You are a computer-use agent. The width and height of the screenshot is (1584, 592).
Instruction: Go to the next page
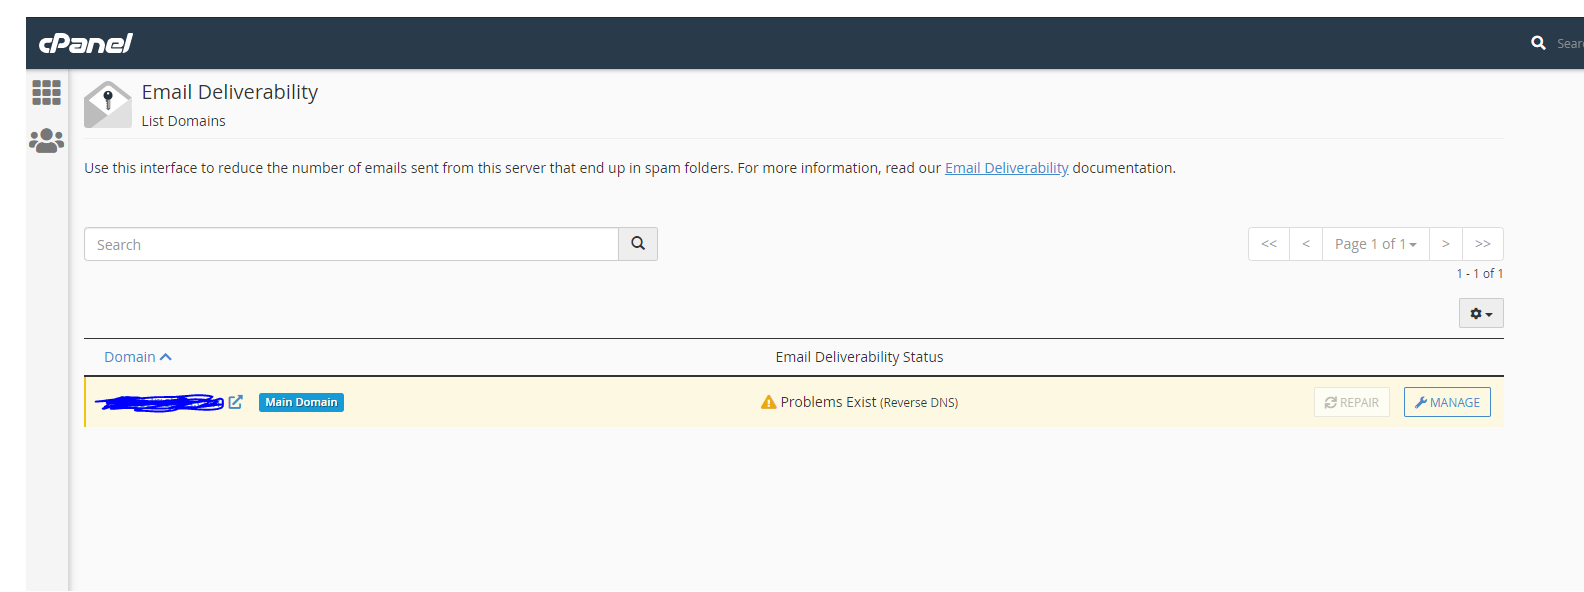pos(1446,244)
